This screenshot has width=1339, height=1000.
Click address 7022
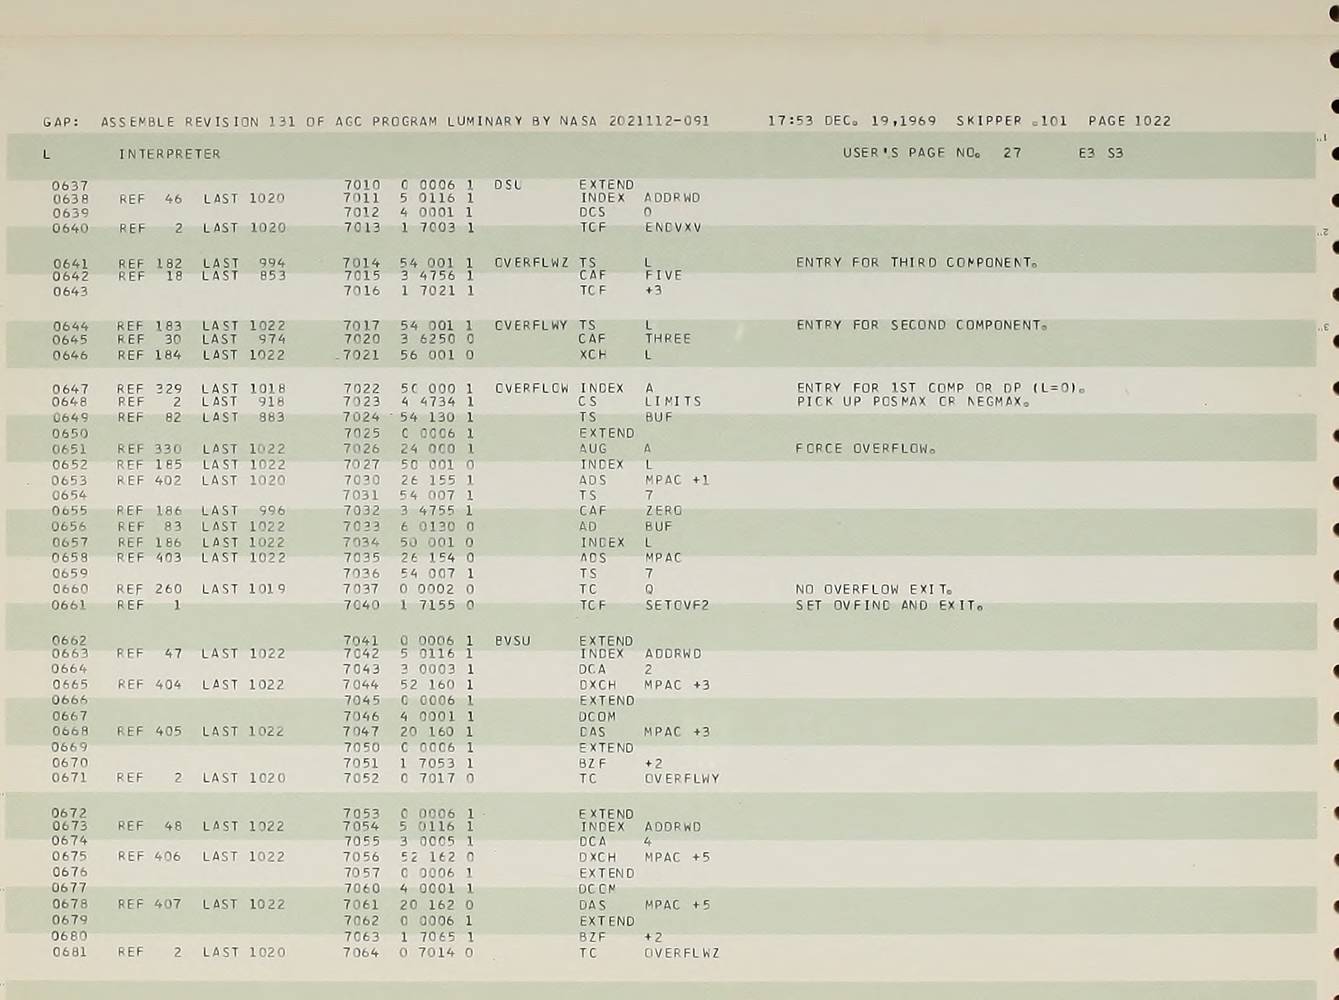tap(361, 388)
